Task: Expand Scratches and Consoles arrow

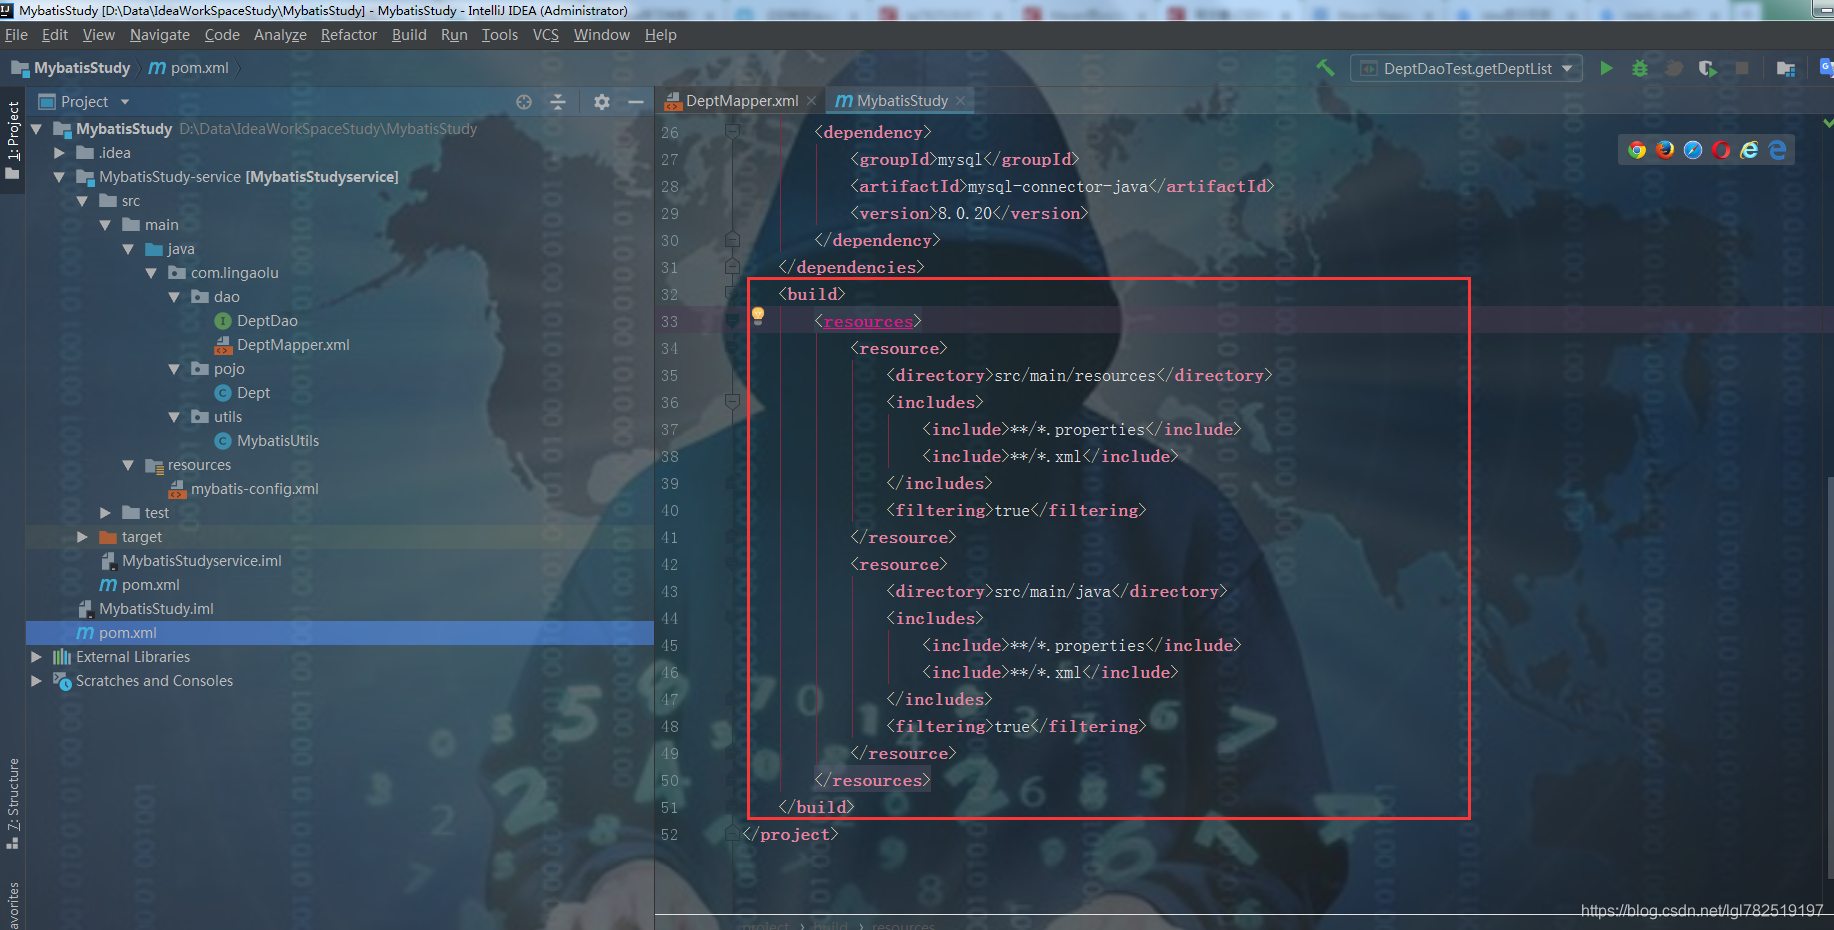Action: point(37,681)
